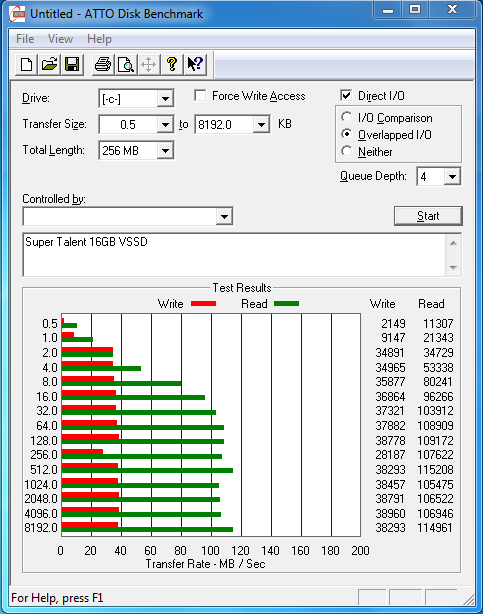Open the View menu
483x614 pixels.
[x=60, y=39]
